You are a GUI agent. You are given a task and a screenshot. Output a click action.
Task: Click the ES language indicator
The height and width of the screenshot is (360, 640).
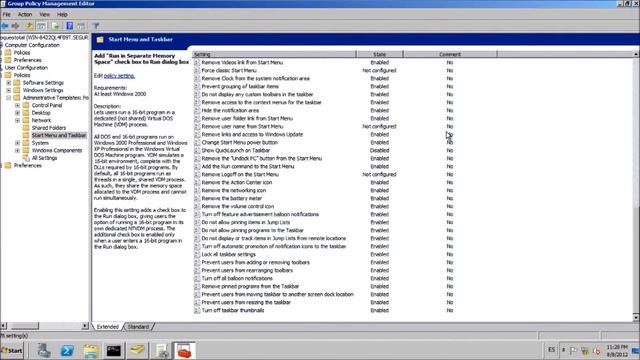(551, 350)
